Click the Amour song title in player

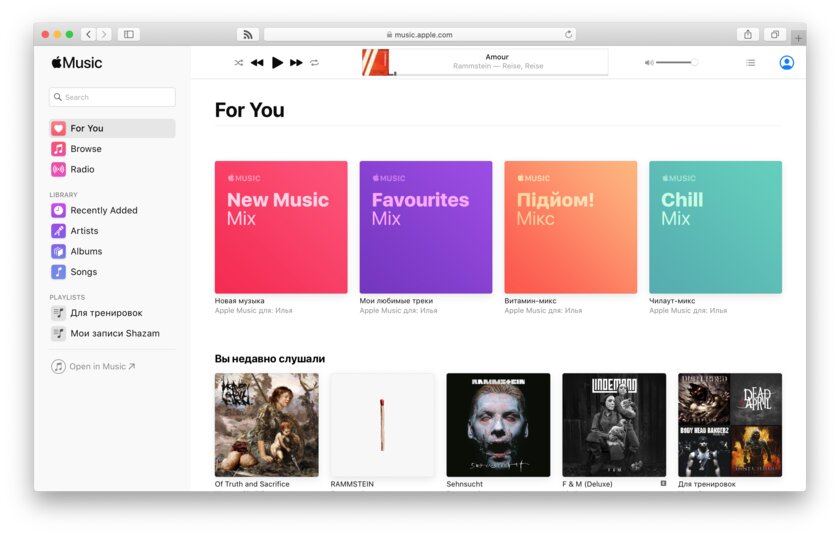497,57
